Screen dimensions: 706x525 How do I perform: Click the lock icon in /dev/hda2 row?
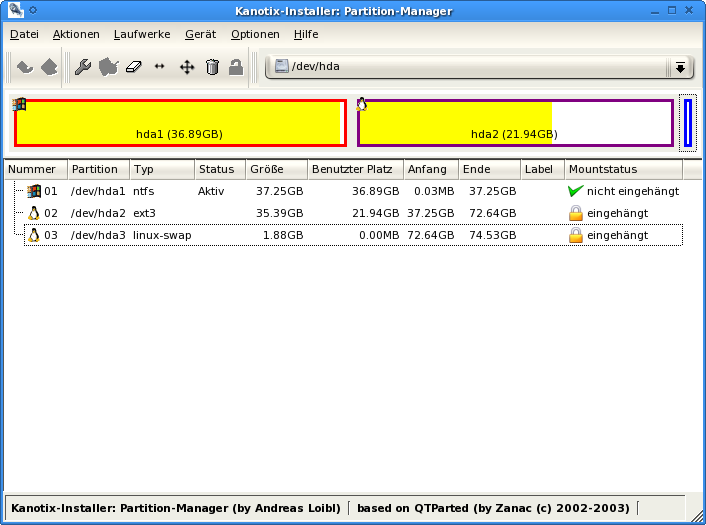coord(575,213)
